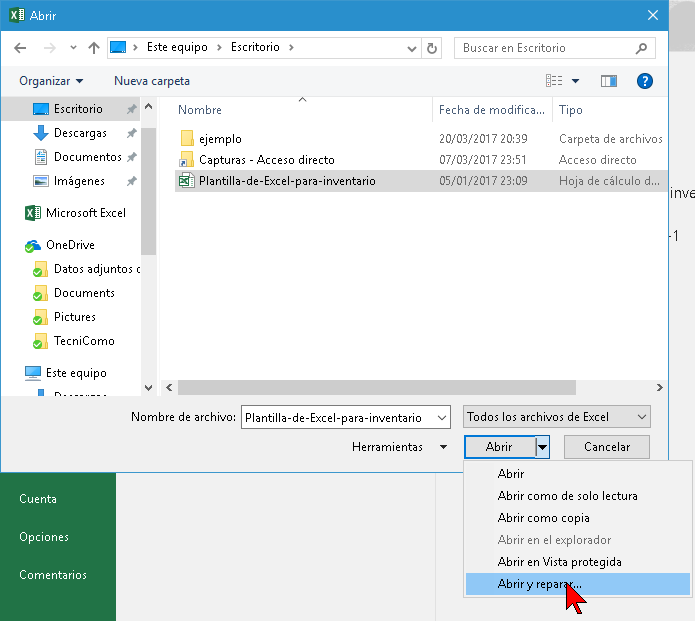Click navigation pane scroll up arrow
The image size is (695, 621).
pyautogui.click(x=148, y=106)
